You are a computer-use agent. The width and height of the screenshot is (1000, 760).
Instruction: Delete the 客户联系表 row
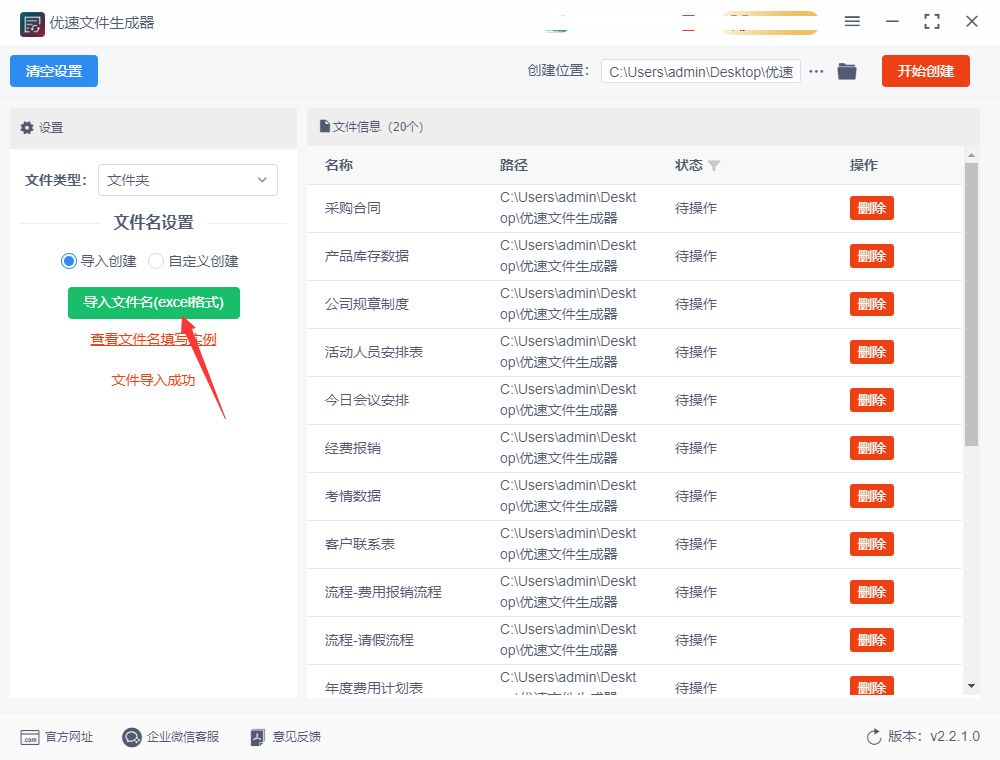871,544
